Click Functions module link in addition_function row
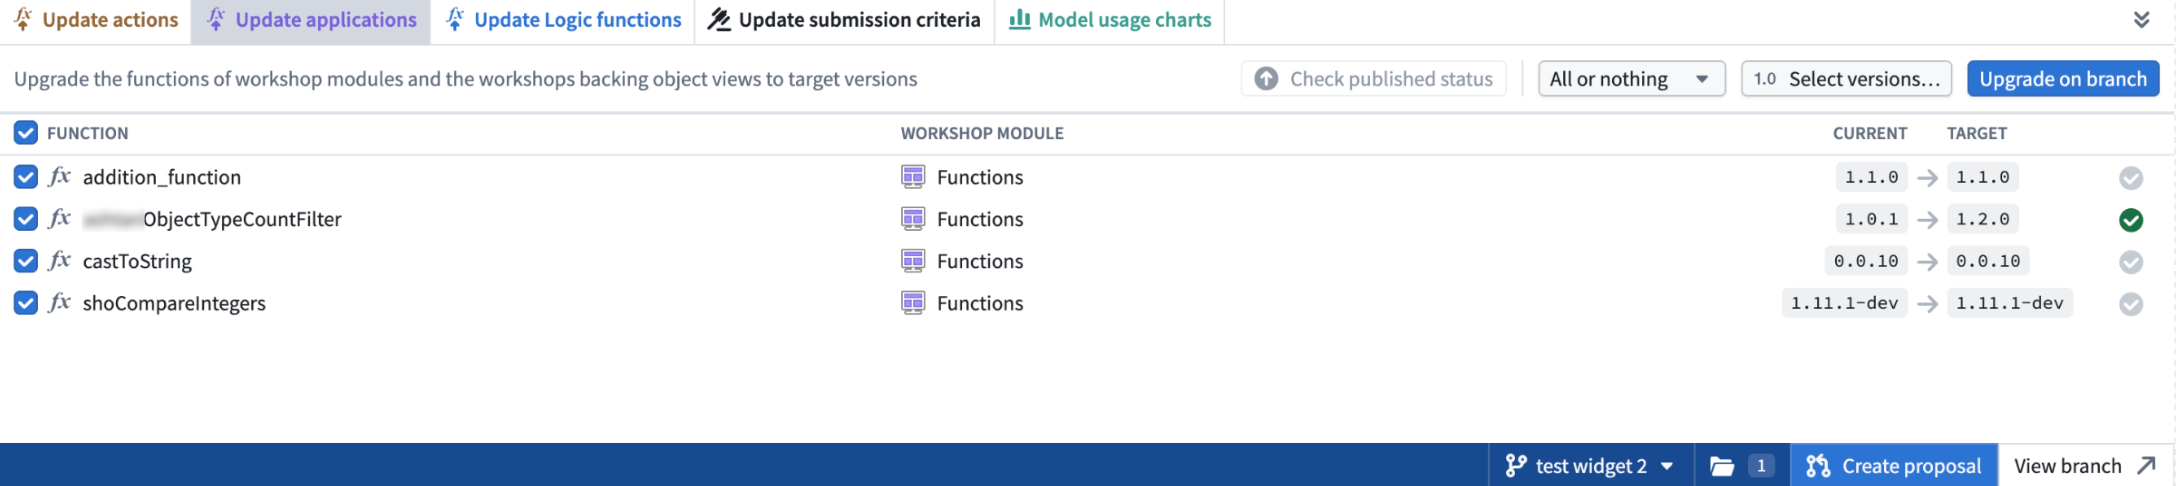2176x486 pixels. (x=980, y=177)
